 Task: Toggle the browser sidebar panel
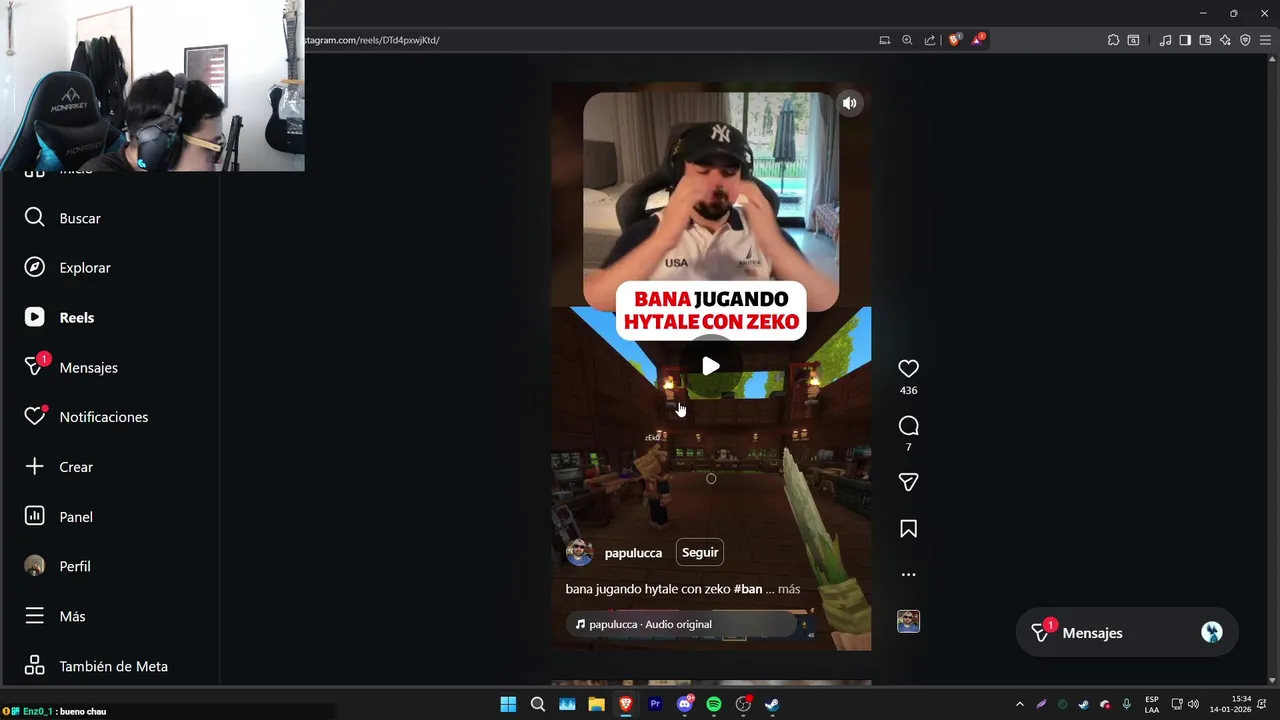coord(1185,40)
